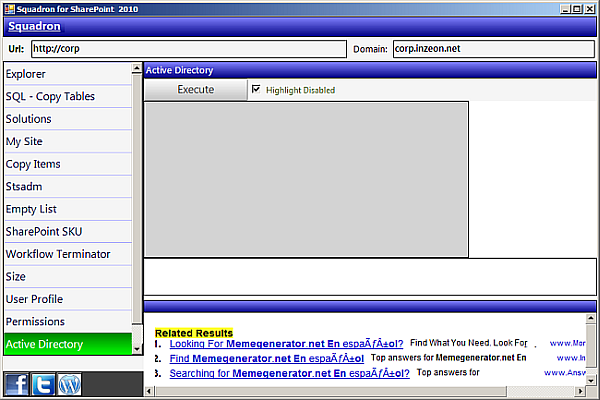Select Size in the sidebar

click(68, 277)
